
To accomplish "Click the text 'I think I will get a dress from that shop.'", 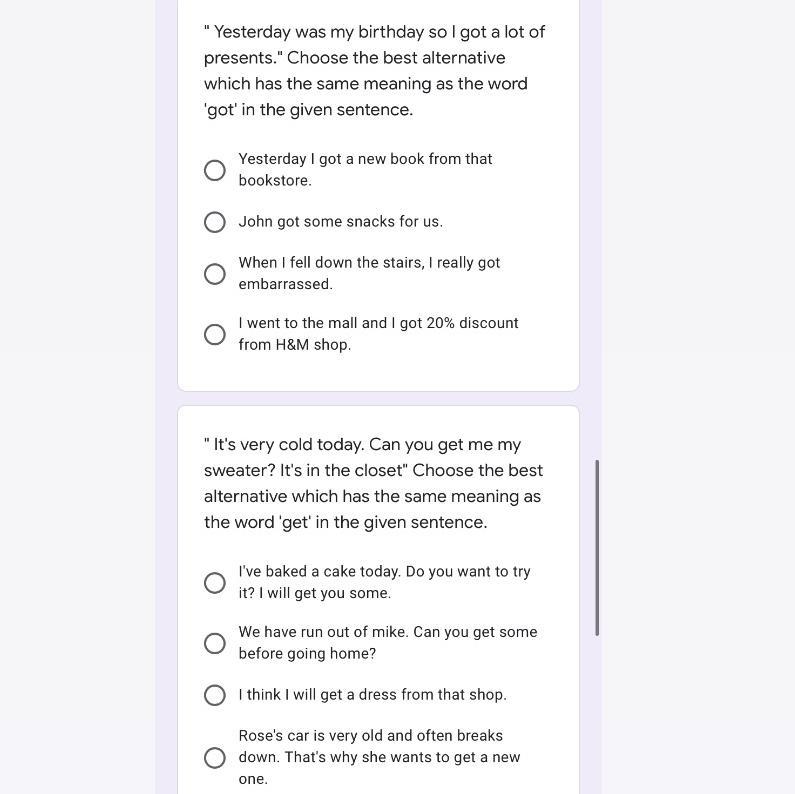I will [372, 695].
